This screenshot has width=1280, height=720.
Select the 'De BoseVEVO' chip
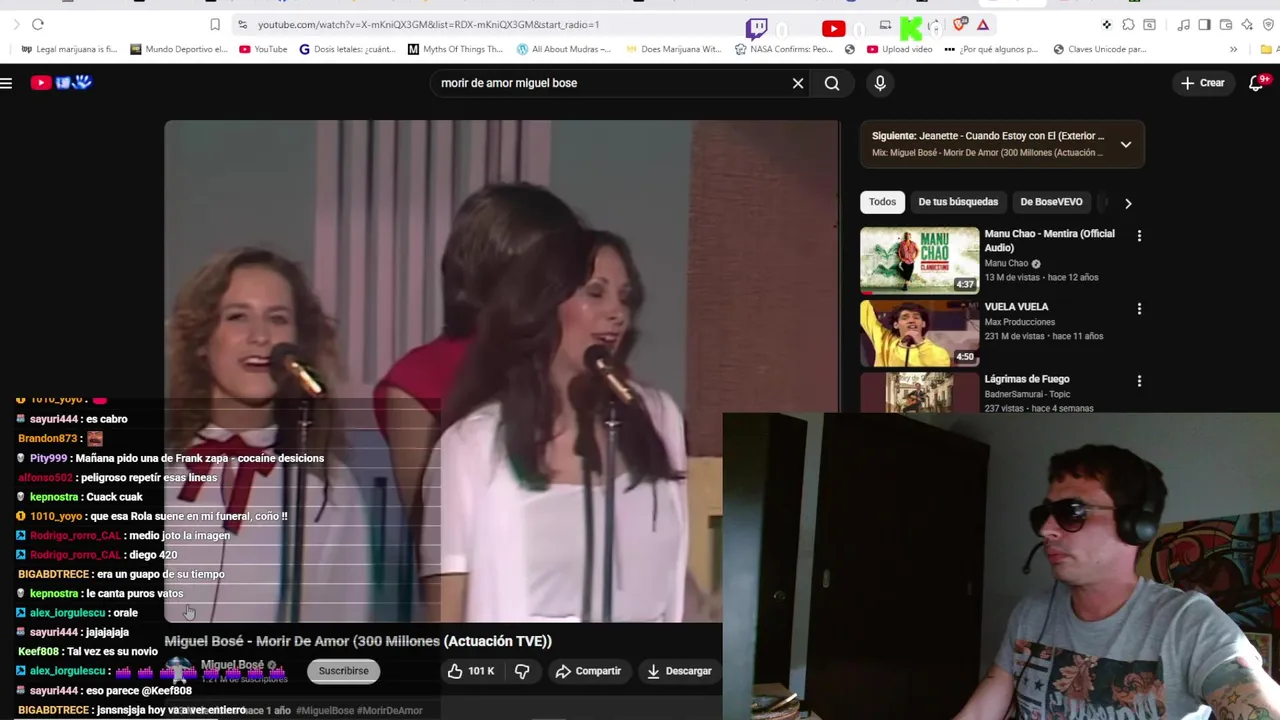pyautogui.click(x=1051, y=202)
